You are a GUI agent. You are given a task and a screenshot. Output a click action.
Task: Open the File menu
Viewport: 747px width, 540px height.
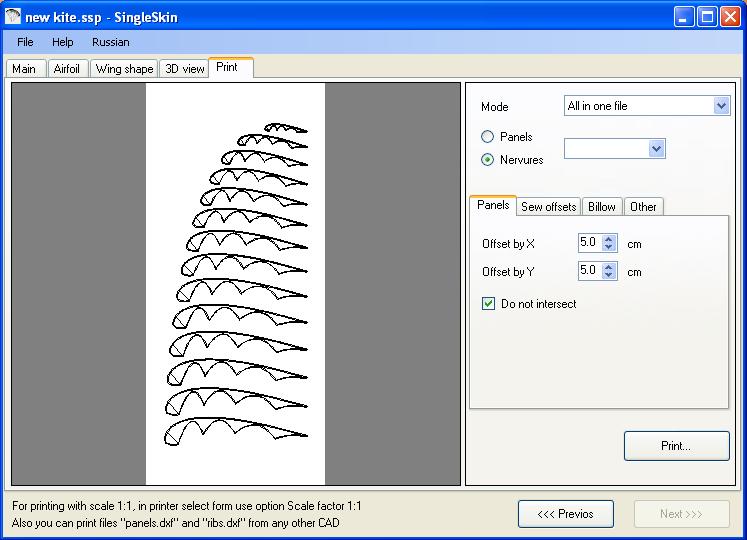(x=25, y=42)
